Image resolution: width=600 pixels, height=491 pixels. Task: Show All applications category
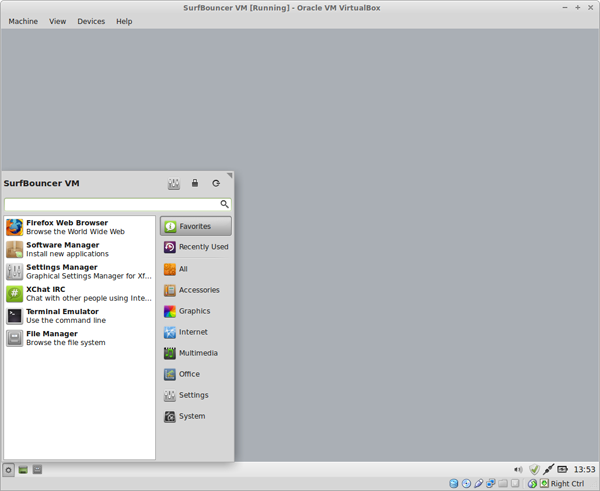pyautogui.click(x=196, y=269)
